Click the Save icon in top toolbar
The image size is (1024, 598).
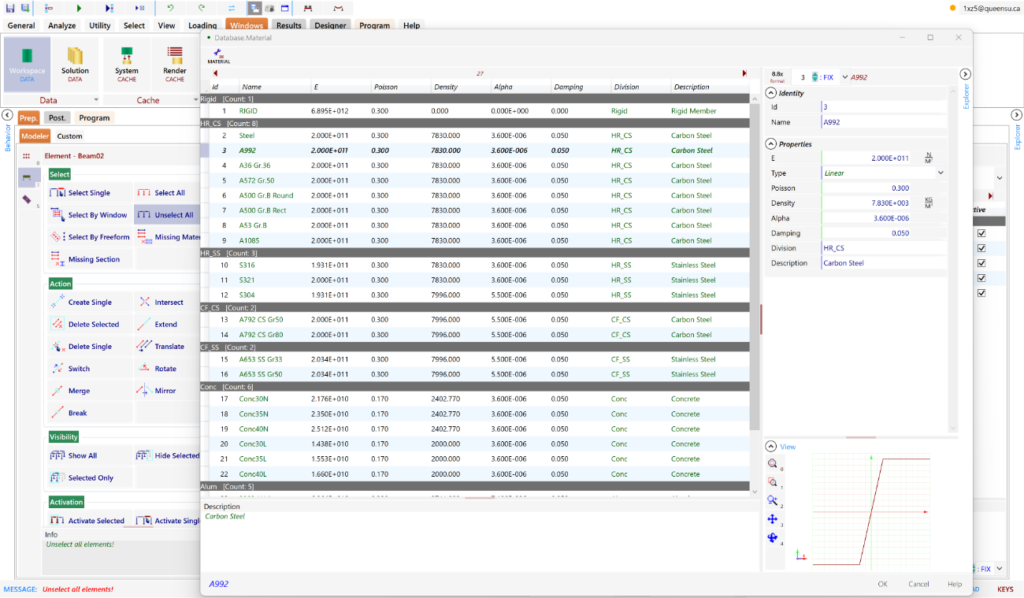[x=10, y=8]
